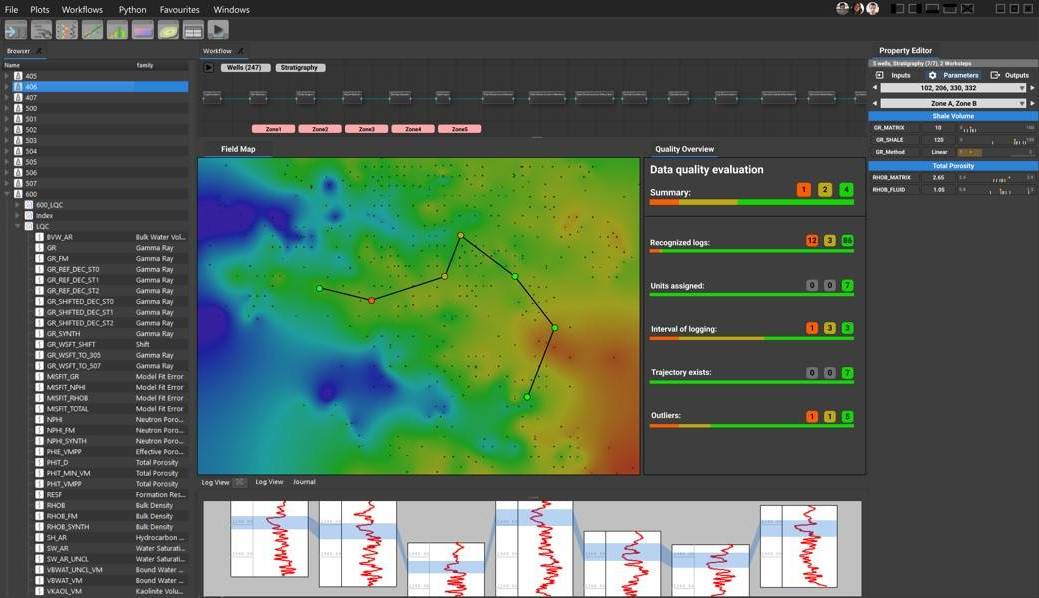
Task: Click the pin icon on Browser tab
Action: pyautogui.click(x=39, y=51)
